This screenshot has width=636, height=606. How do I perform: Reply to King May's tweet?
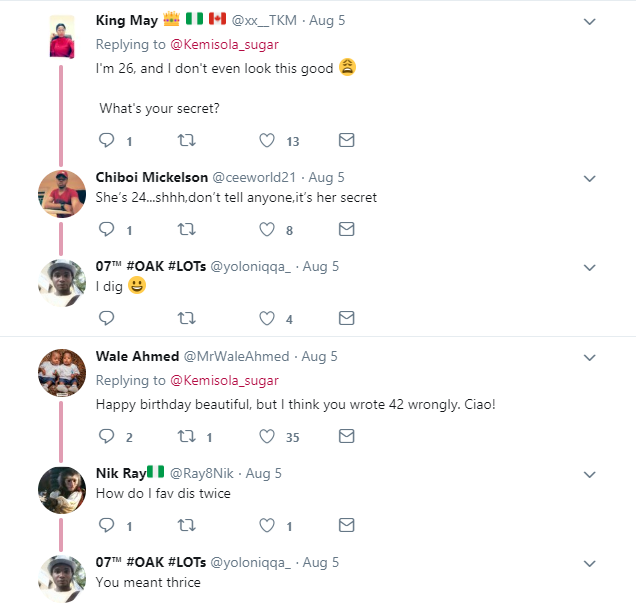coord(107,140)
